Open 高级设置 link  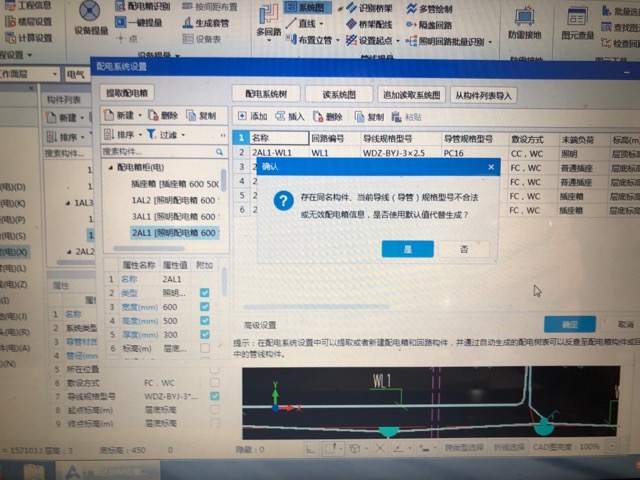click(260, 325)
